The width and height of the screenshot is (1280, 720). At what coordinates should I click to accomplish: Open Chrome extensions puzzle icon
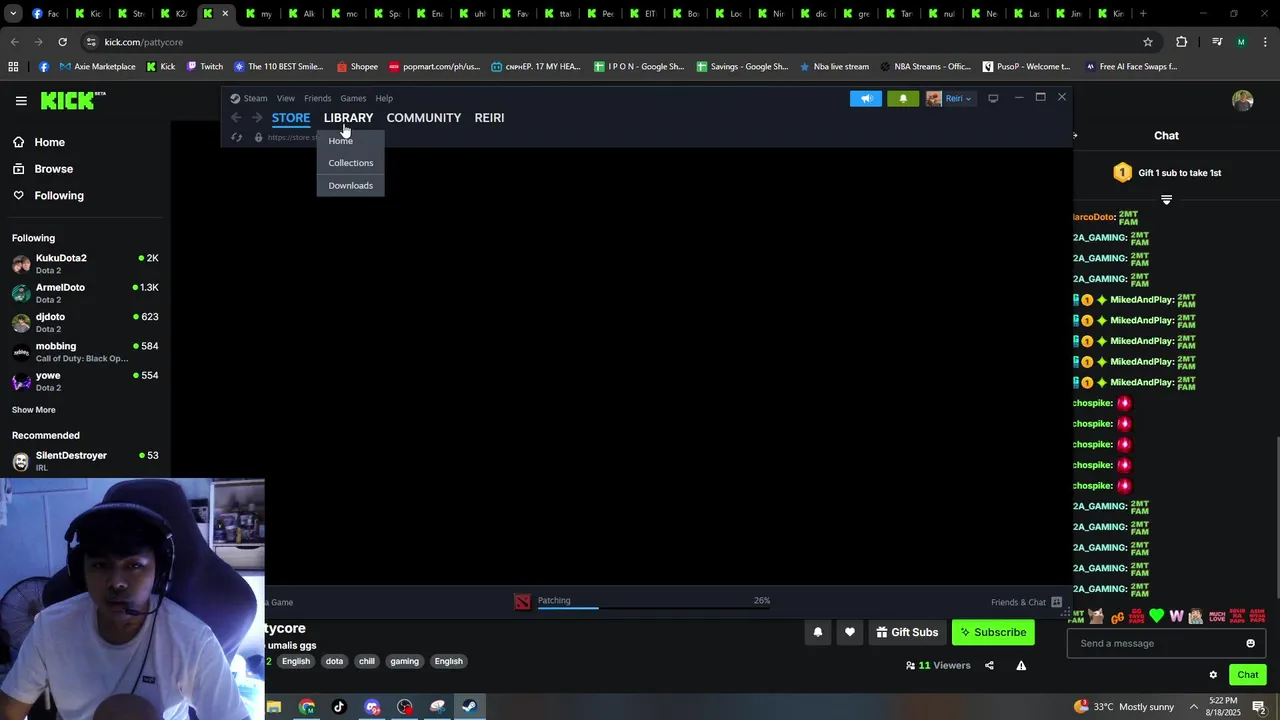point(1182,42)
